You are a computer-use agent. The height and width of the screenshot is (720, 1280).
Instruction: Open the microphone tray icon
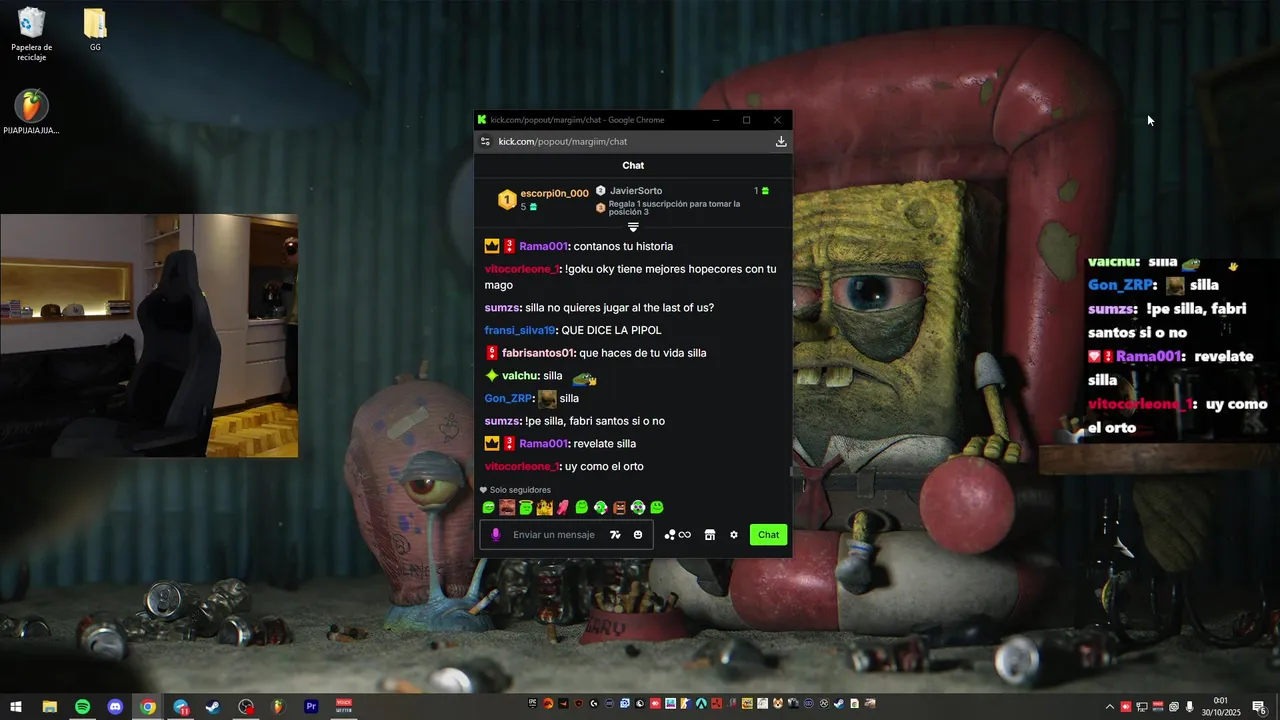pos(1190,706)
